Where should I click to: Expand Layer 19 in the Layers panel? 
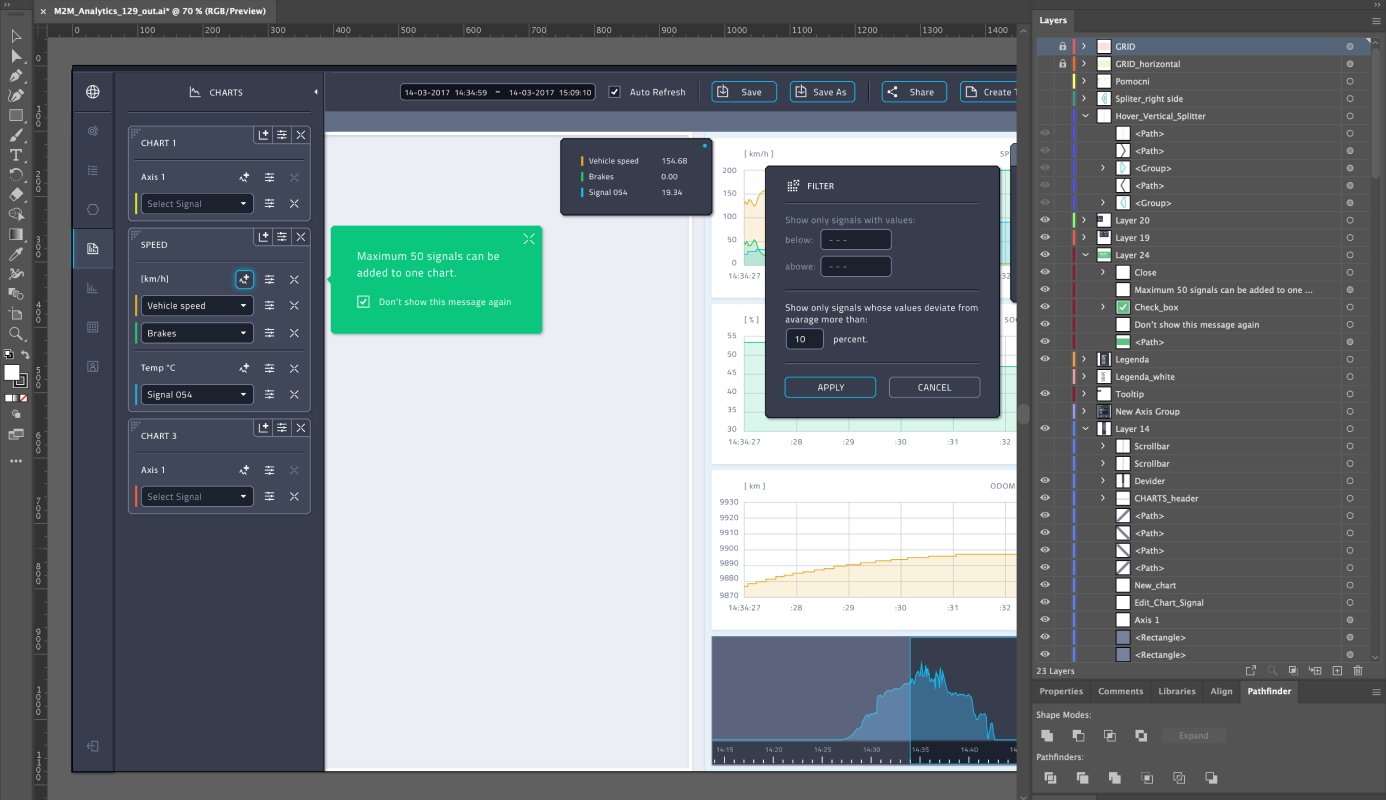[1084, 238]
